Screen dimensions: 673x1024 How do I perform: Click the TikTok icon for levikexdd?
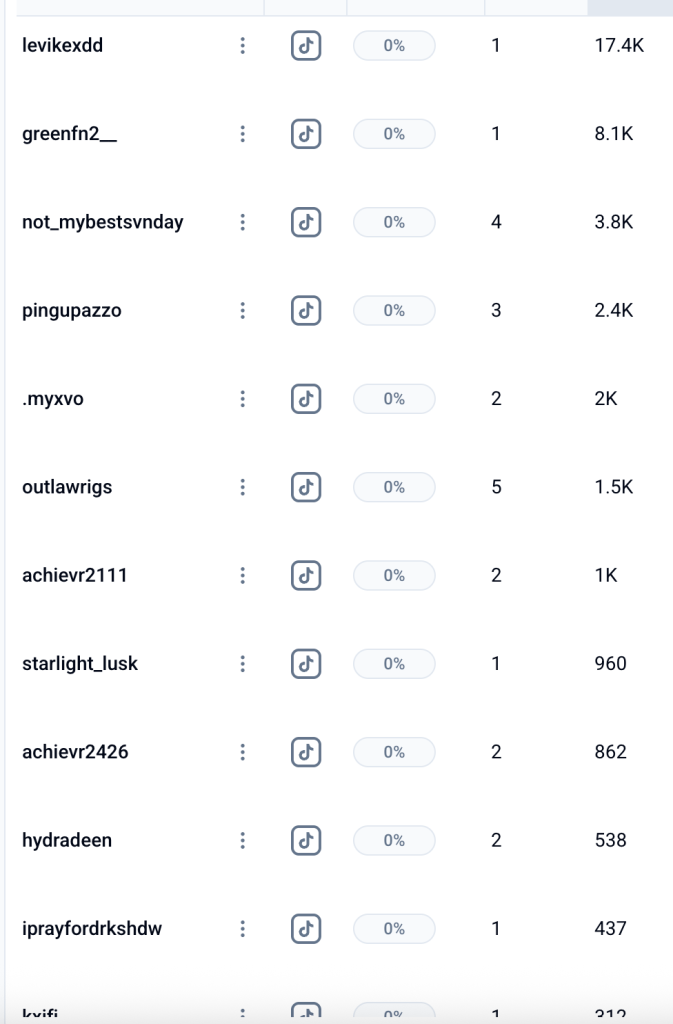click(306, 46)
